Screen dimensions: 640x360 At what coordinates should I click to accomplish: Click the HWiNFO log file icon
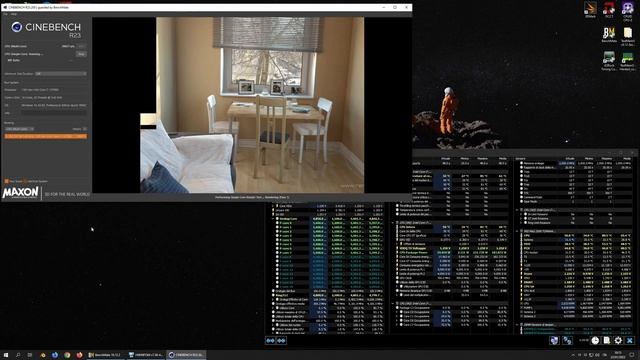607,340
